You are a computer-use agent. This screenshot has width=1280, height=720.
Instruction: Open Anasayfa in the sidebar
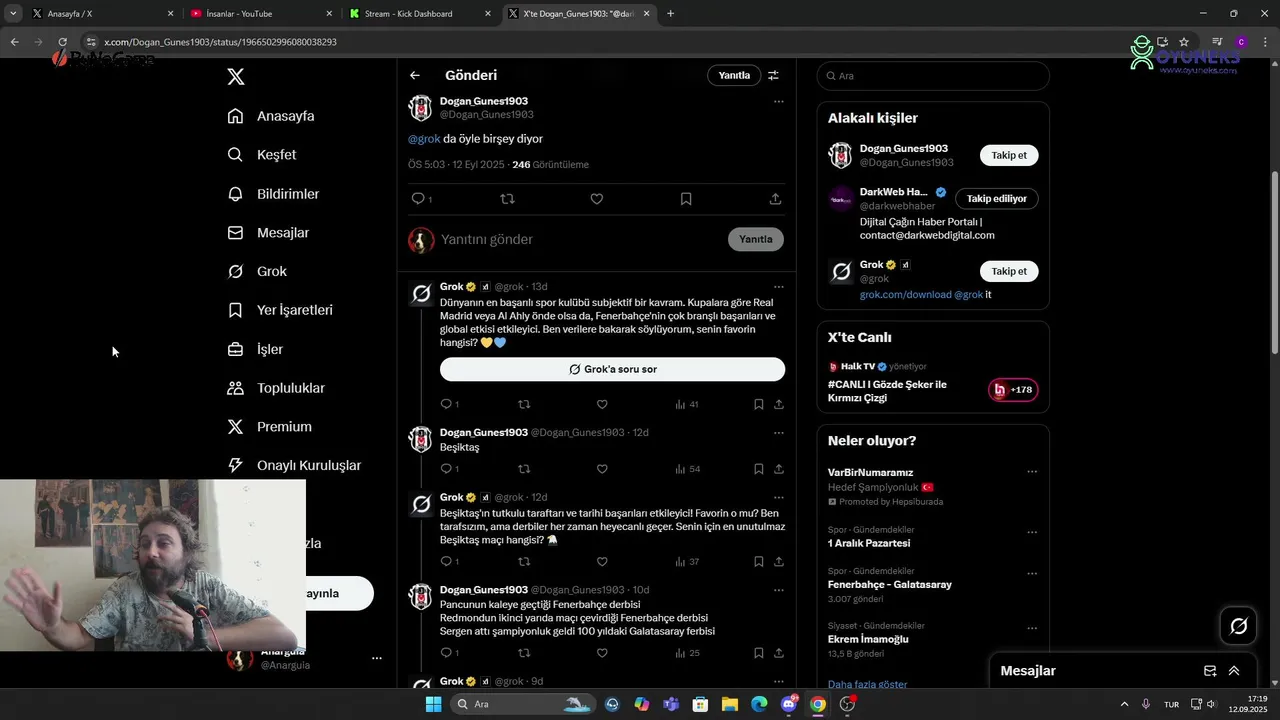coord(271,116)
